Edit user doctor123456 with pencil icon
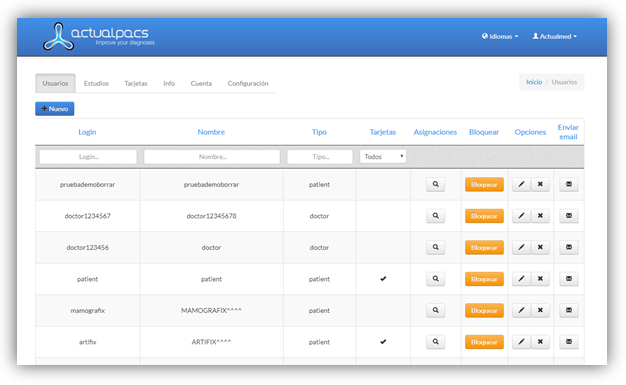Screen dimensions: 626x385 pyautogui.click(x=521, y=248)
